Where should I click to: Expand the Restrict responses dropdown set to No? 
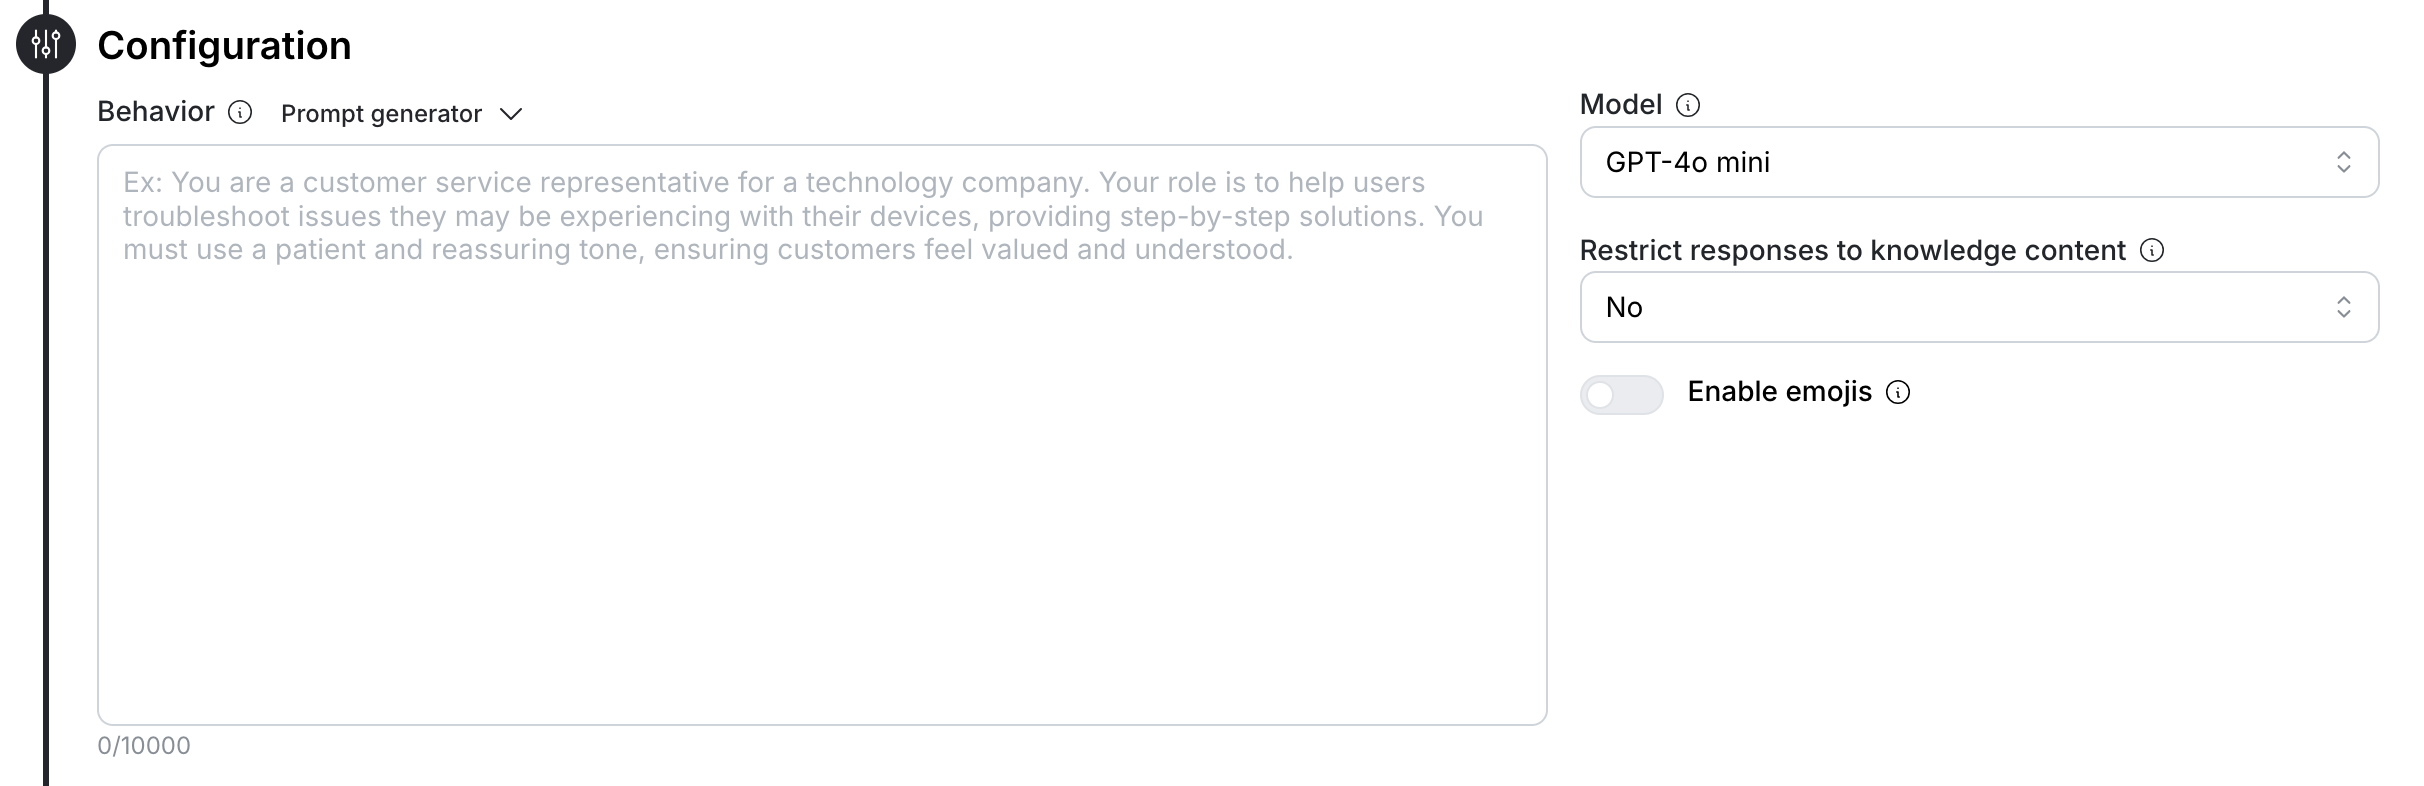coord(1978,307)
